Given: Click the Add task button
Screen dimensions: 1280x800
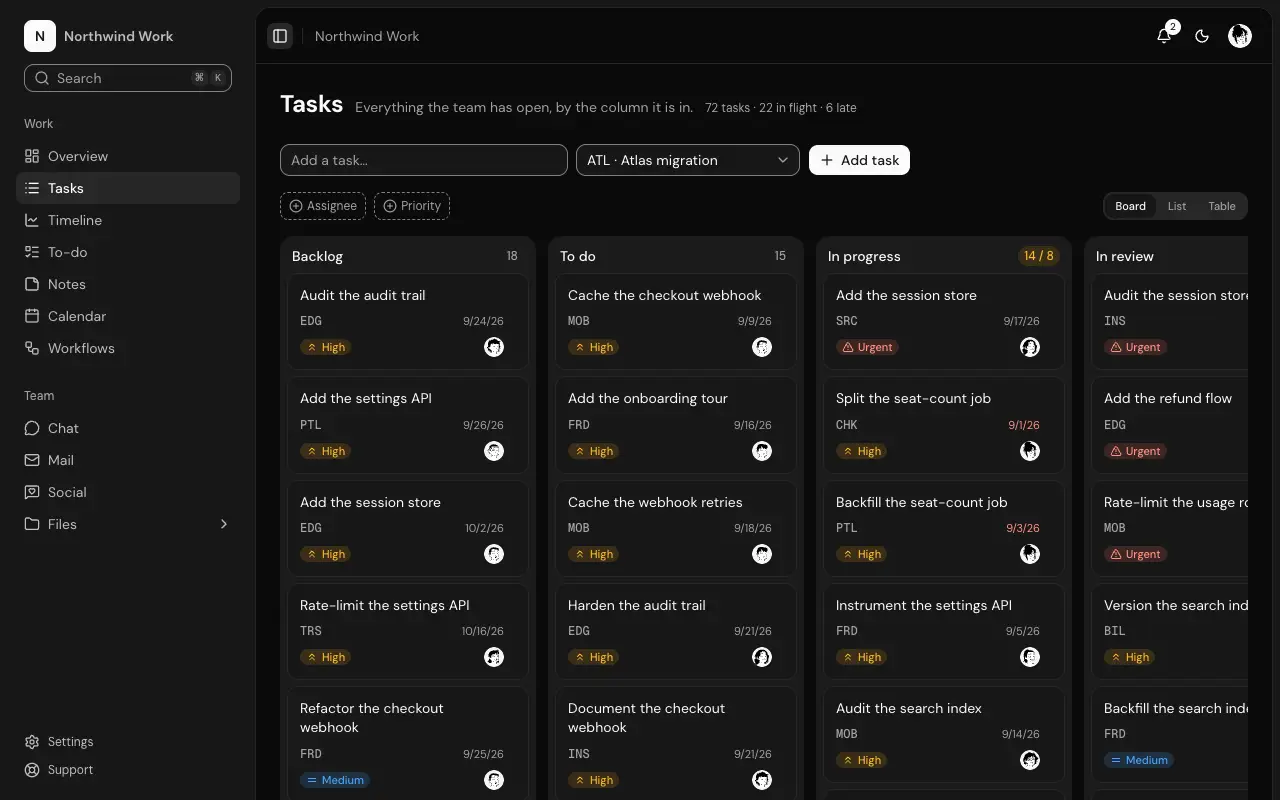Looking at the screenshot, I should [859, 160].
